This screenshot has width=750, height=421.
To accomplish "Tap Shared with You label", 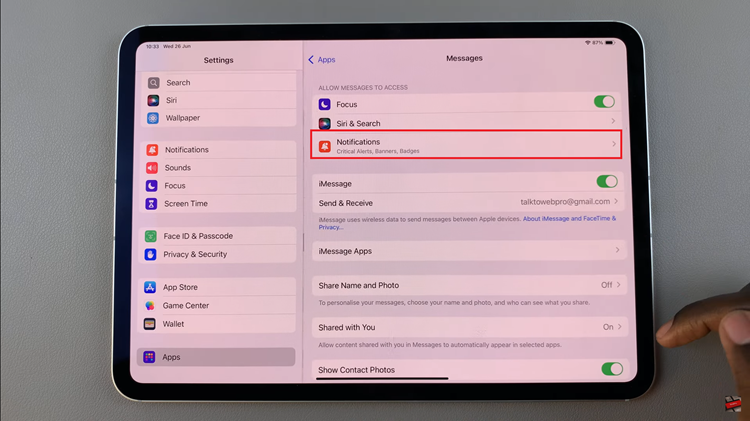I will (347, 327).
